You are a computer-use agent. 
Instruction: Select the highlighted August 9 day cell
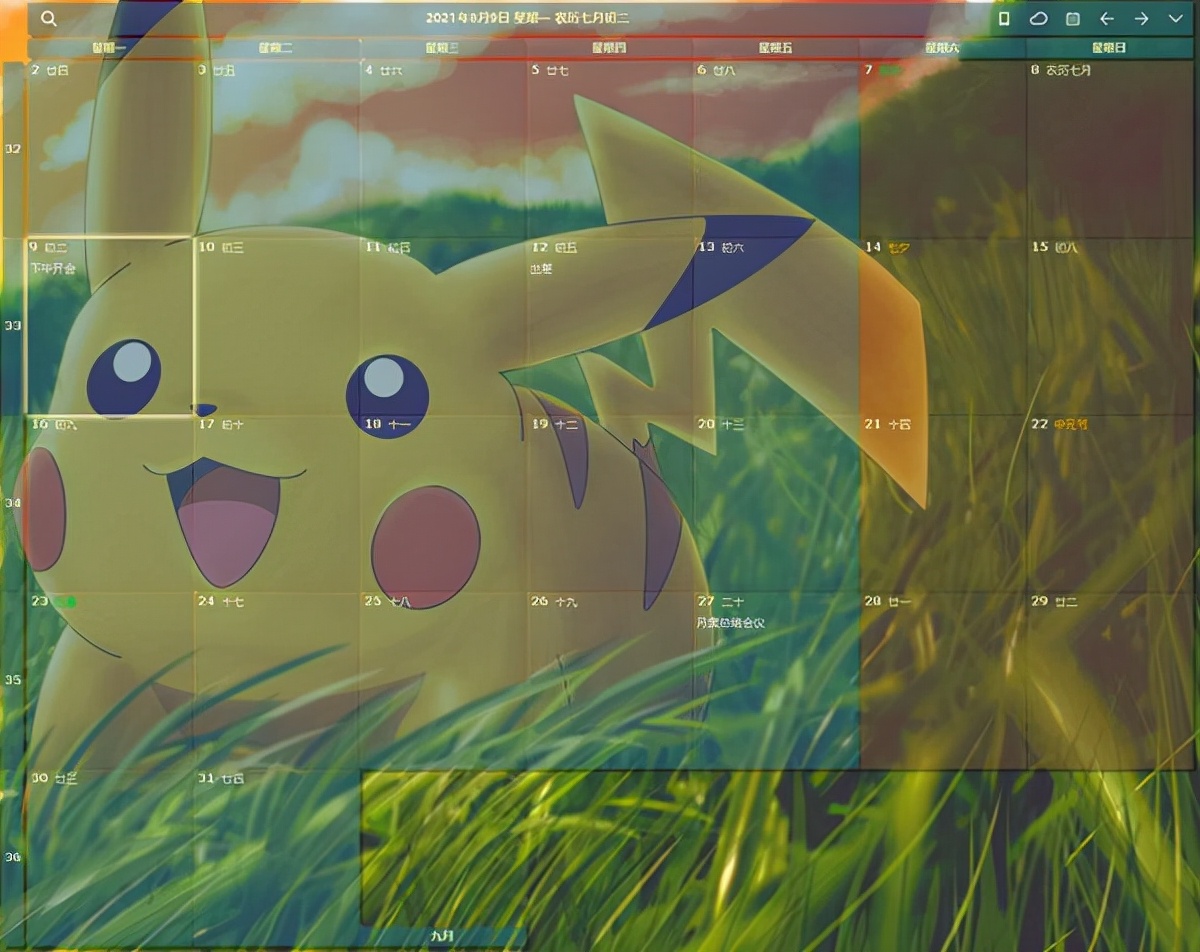(110, 326)
